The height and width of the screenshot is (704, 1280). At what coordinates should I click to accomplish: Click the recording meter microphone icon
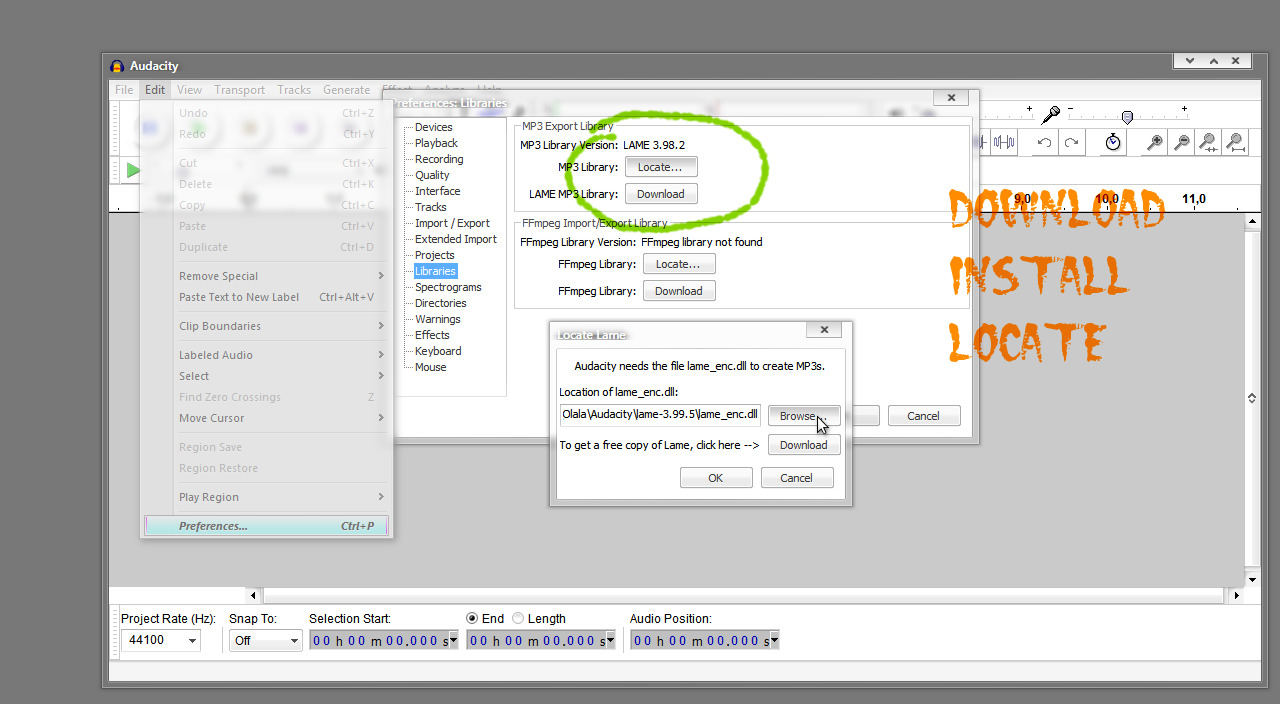point(1051,113)
